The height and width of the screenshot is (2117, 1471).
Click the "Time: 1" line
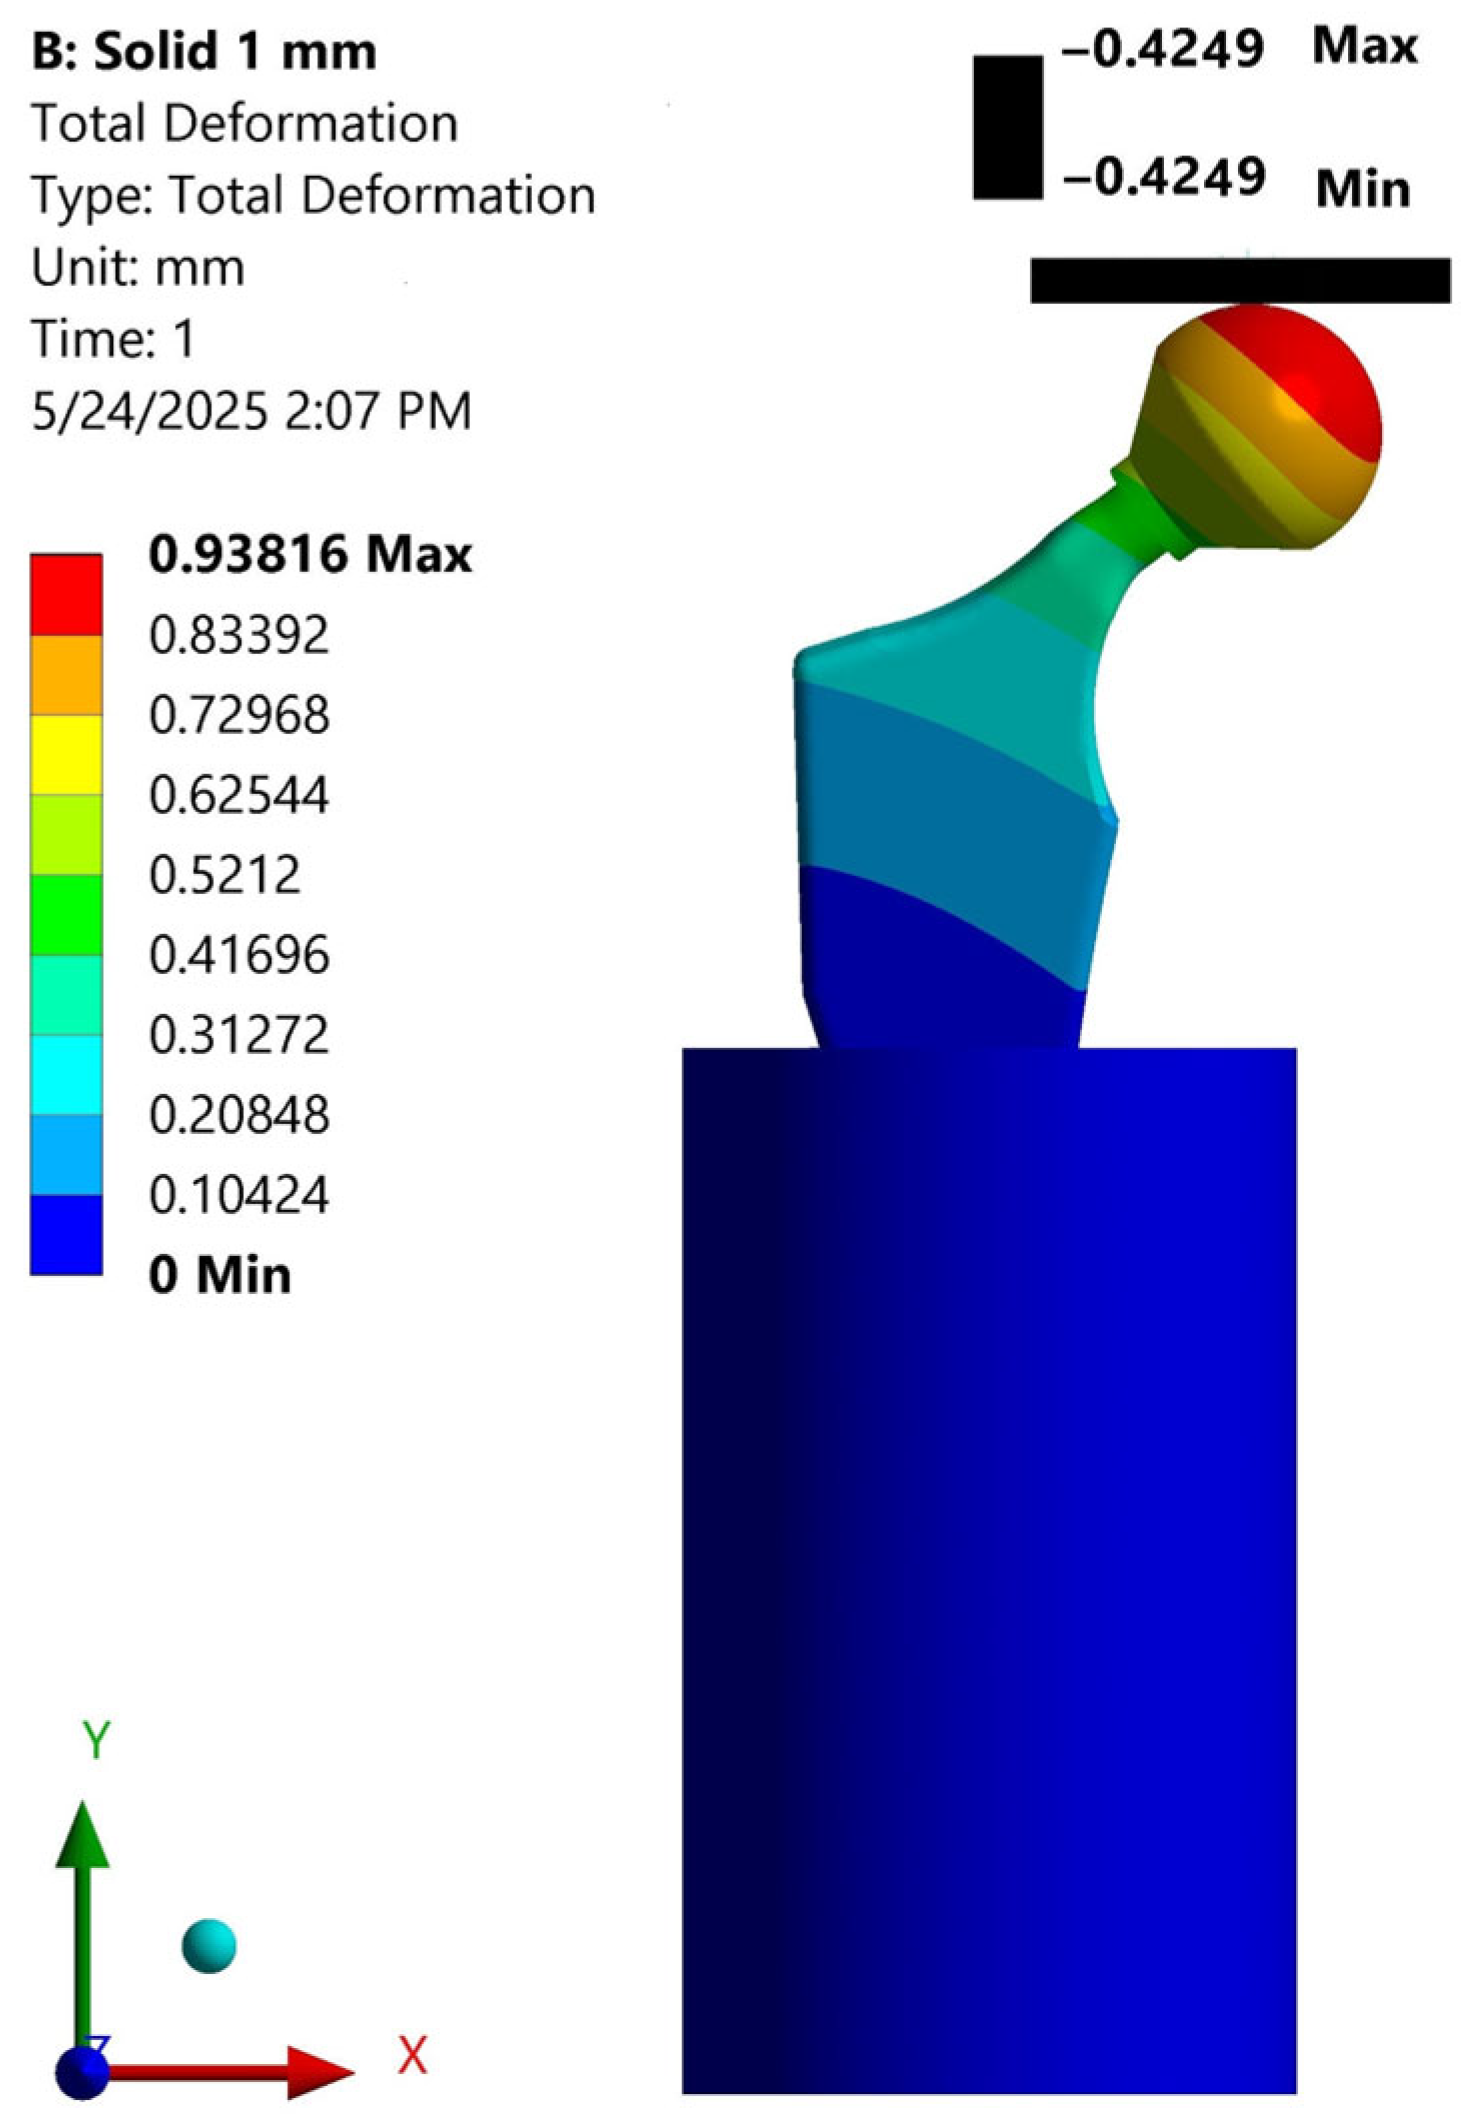(x=113, y=339)
